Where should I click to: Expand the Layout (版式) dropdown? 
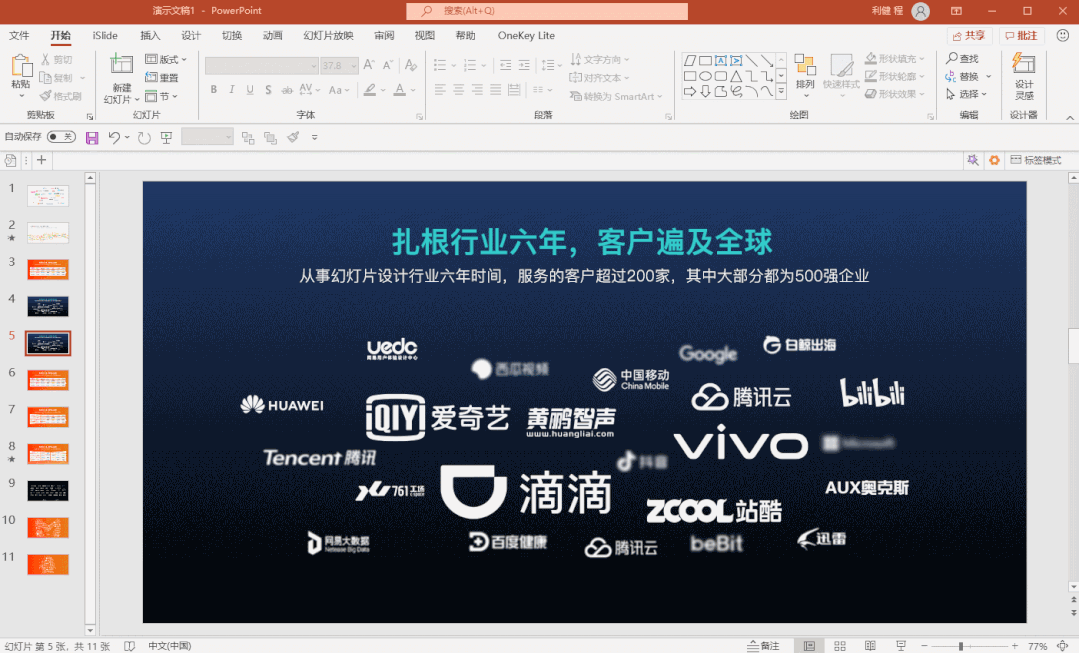[166, 59]
